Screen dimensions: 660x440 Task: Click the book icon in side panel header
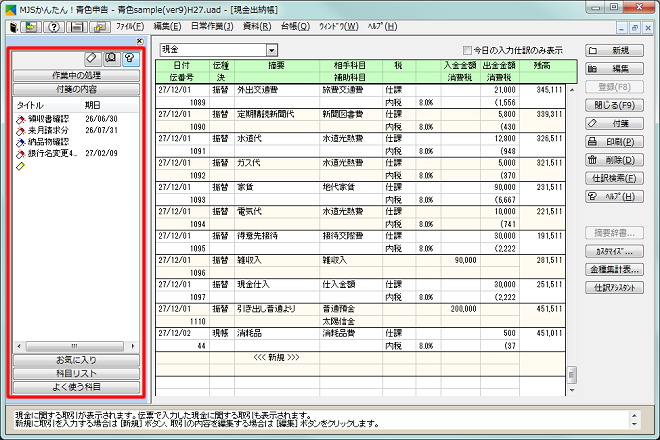coord(110,60)
